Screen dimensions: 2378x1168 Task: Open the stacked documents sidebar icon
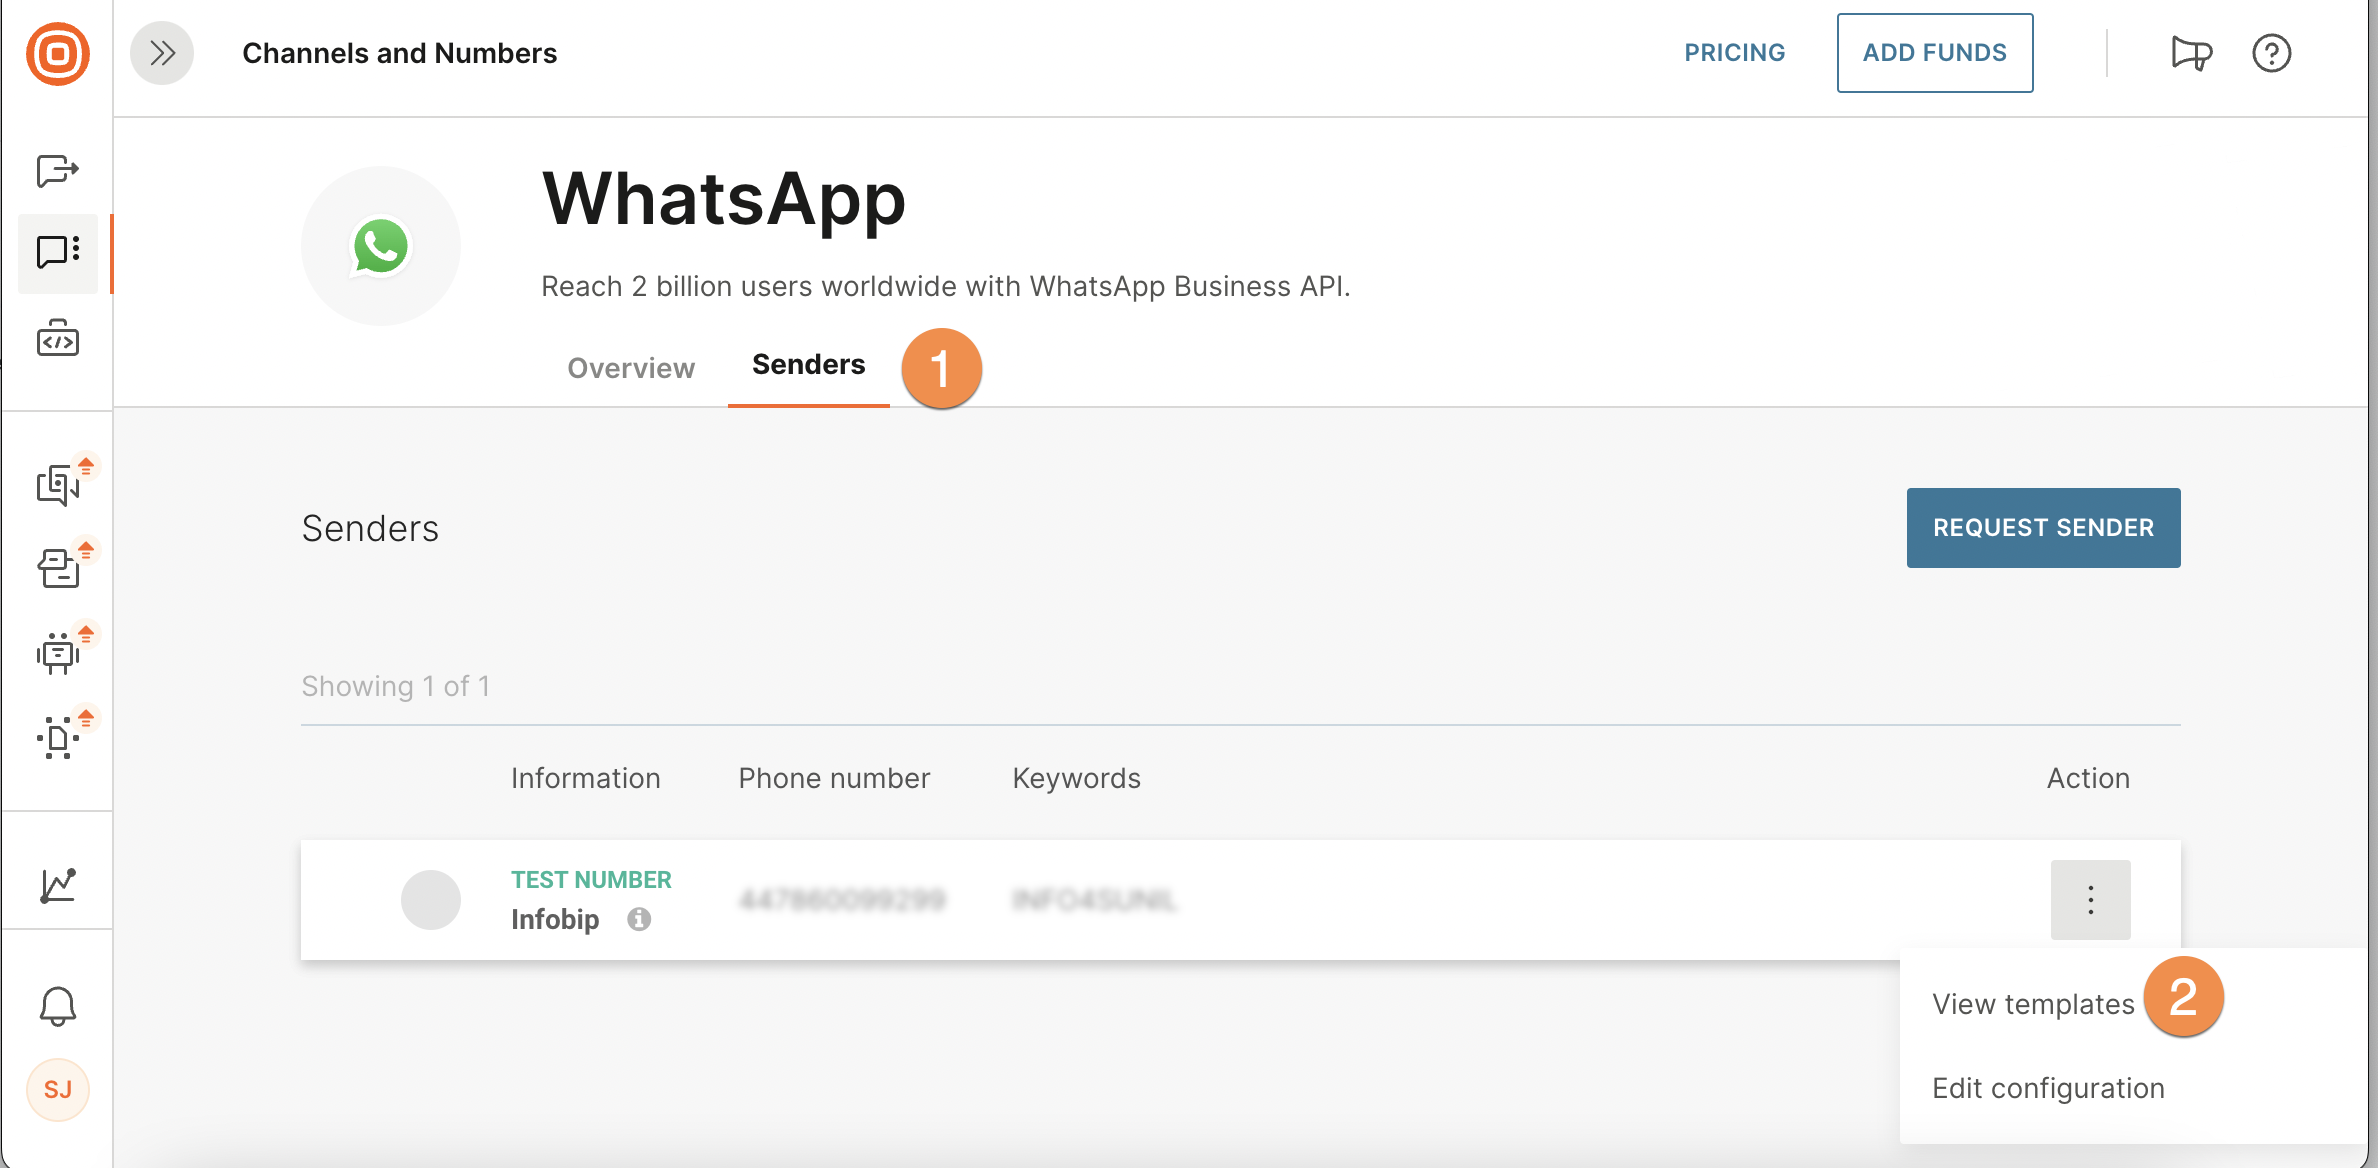(58, 568)
